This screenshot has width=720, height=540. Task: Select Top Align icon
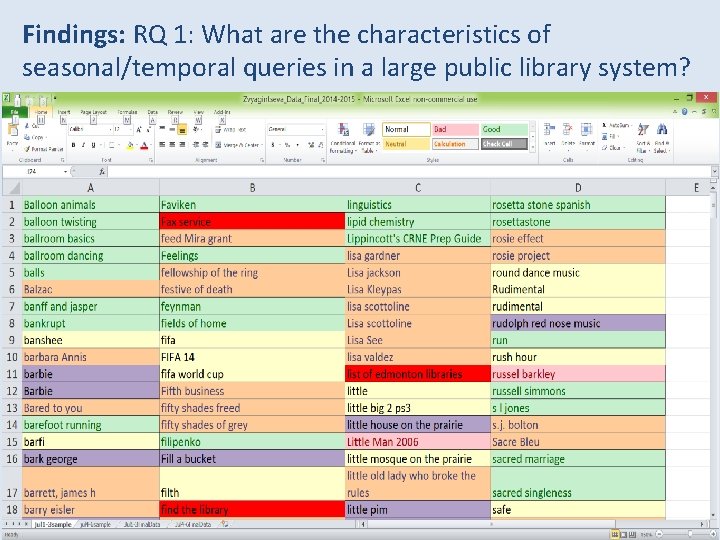163,129
